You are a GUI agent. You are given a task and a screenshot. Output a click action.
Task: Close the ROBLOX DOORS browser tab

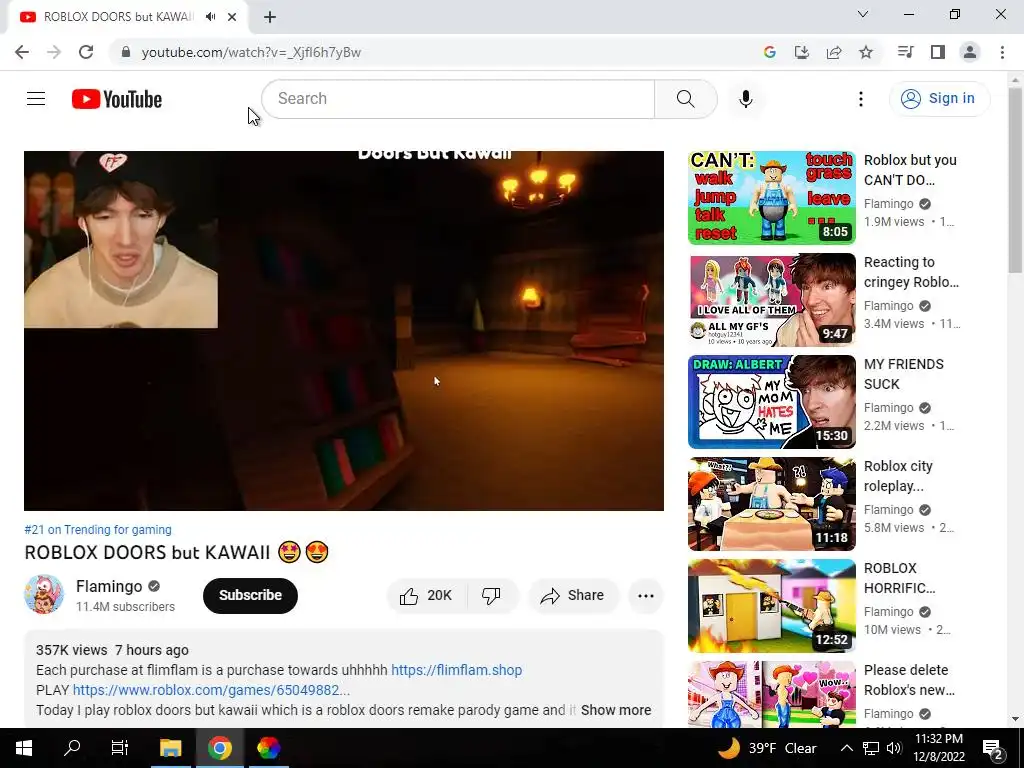point(232,17)
